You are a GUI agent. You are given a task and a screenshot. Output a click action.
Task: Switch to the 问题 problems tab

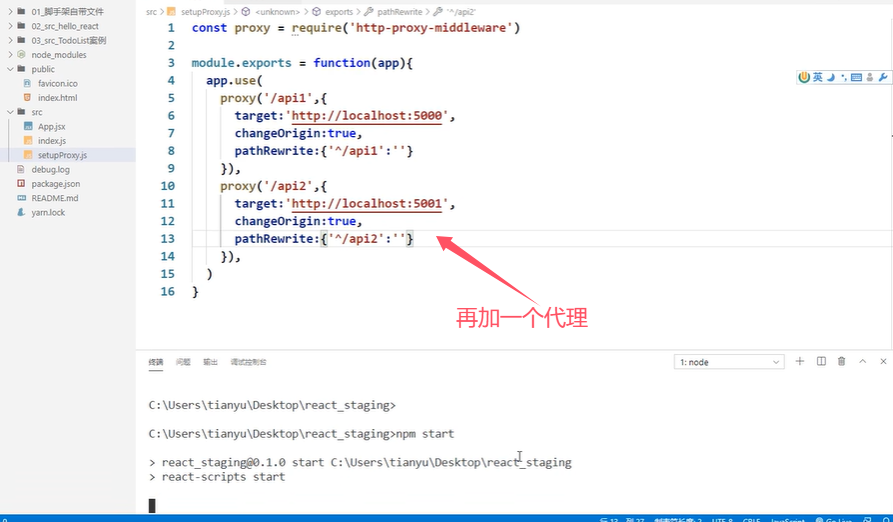[x=183, y=362]
